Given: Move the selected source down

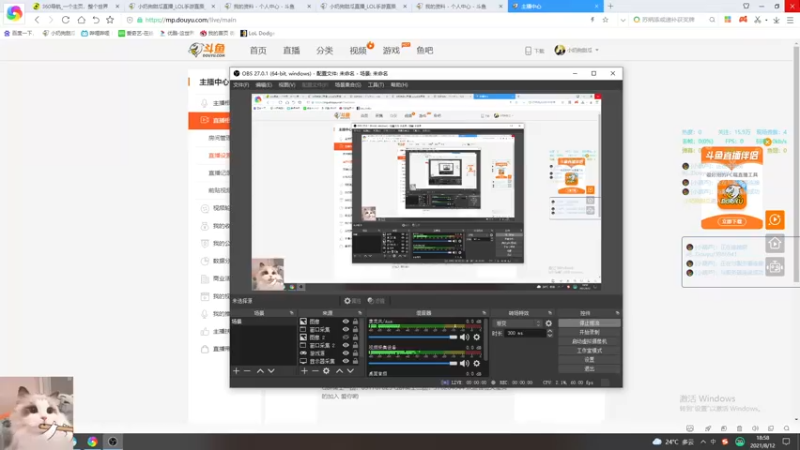Looking at the screenshot, I should click(351, 371).
